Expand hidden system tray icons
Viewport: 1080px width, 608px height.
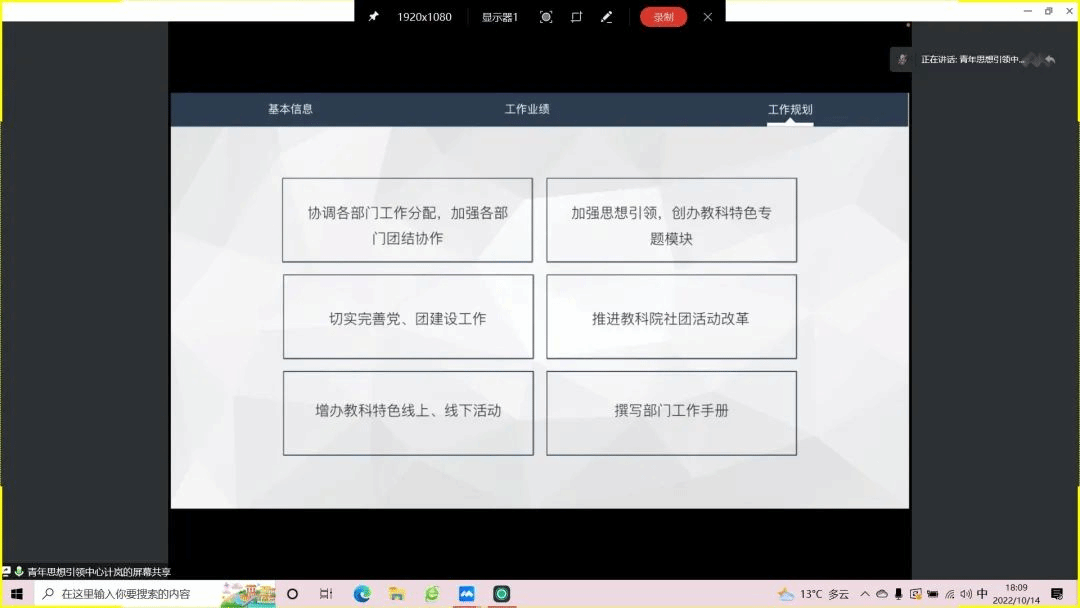click(865, 594)
